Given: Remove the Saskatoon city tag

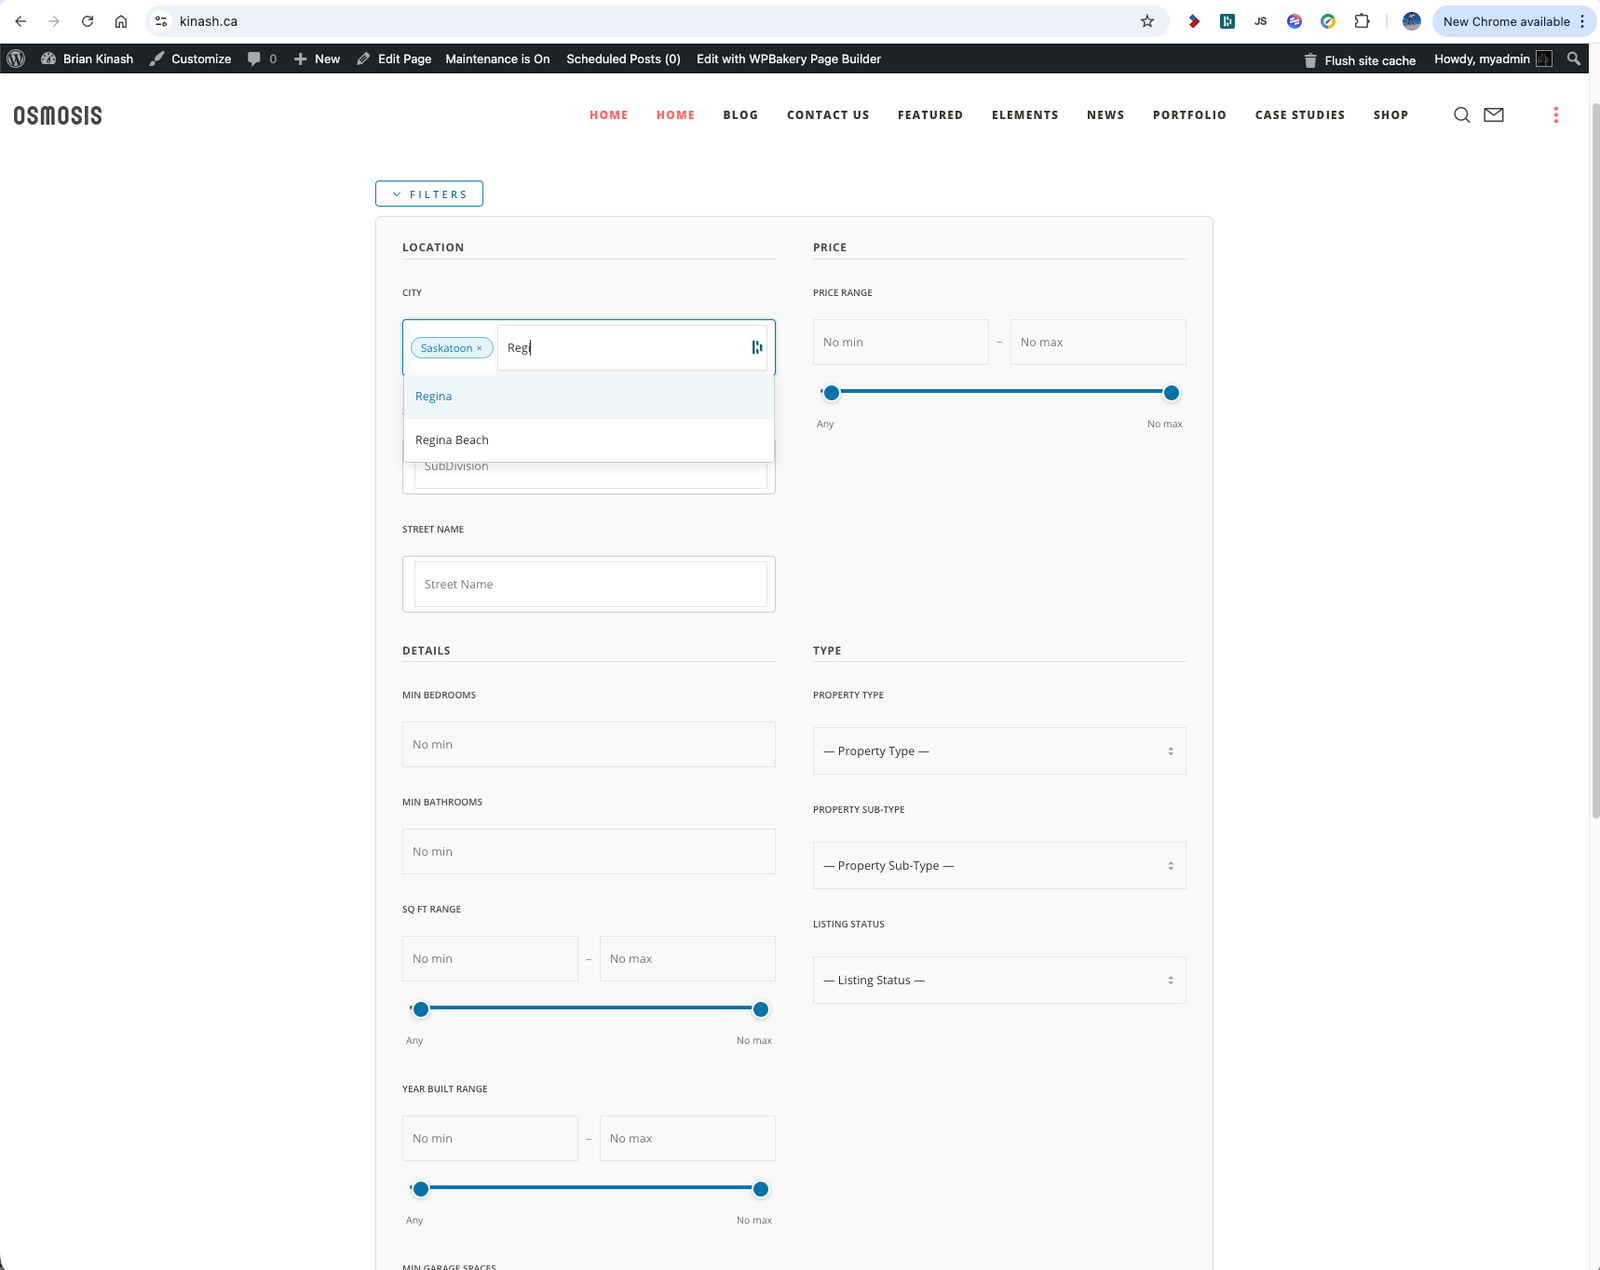Looking at the screenshot, I should click(479, 348).
